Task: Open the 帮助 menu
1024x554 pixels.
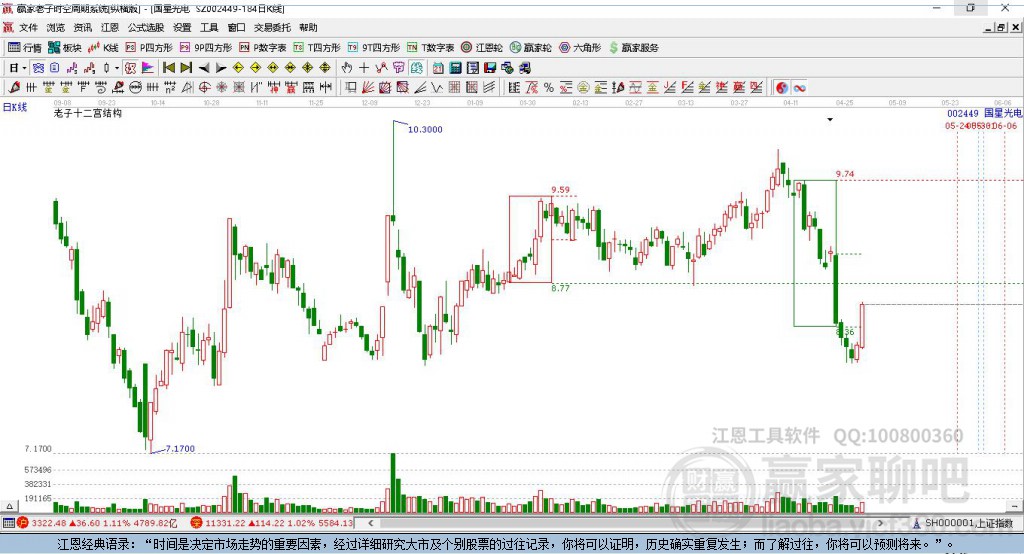Action: point(308,27)
